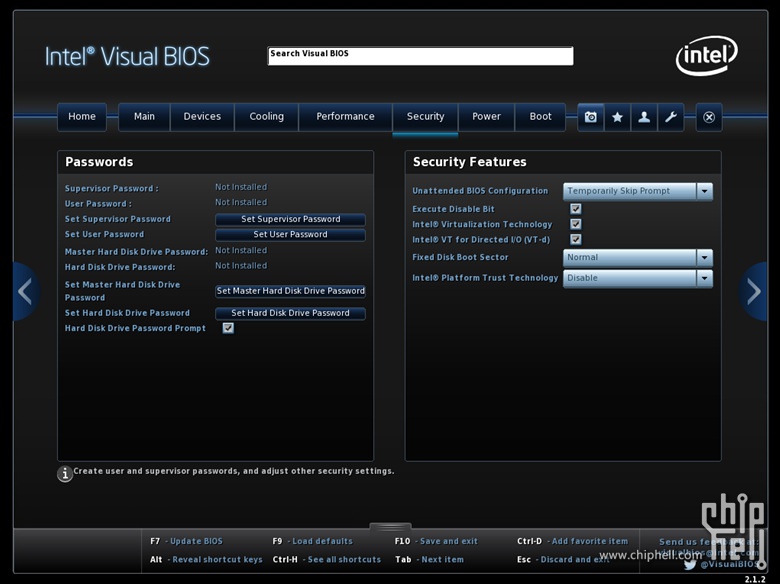
Task: Click the circled X exit icon
Action: click(x=709, y=117)
